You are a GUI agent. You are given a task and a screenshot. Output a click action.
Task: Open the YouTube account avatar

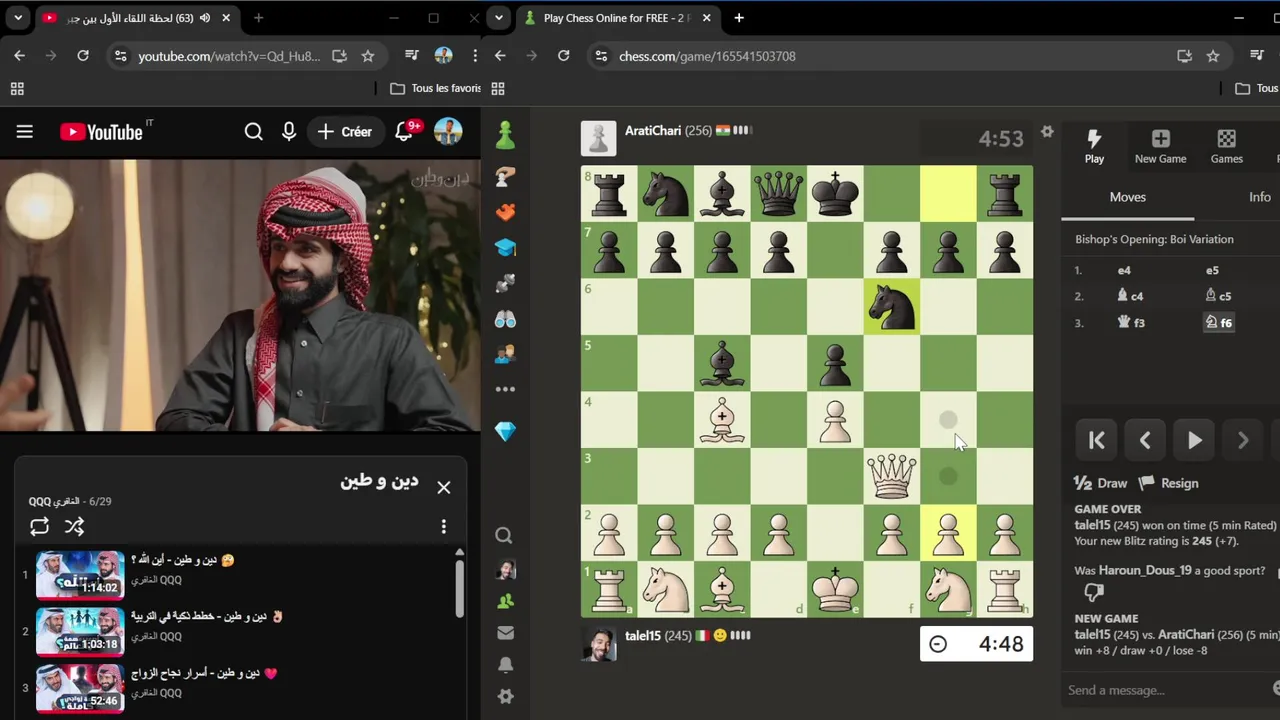(448, 132)
